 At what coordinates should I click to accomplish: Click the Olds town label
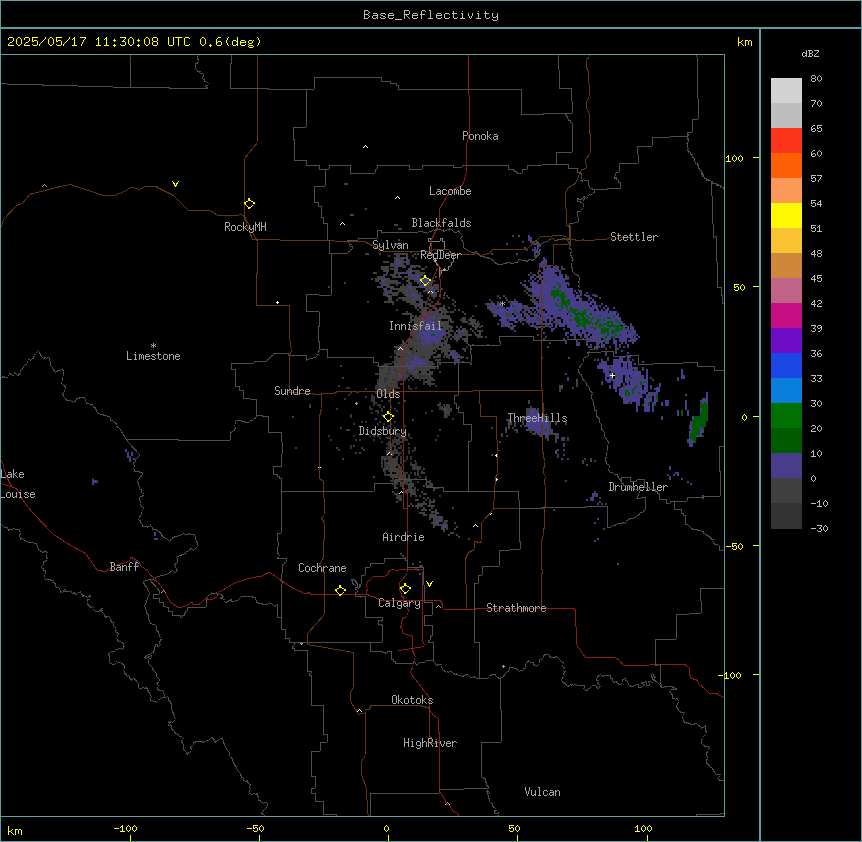click(388, 394)
